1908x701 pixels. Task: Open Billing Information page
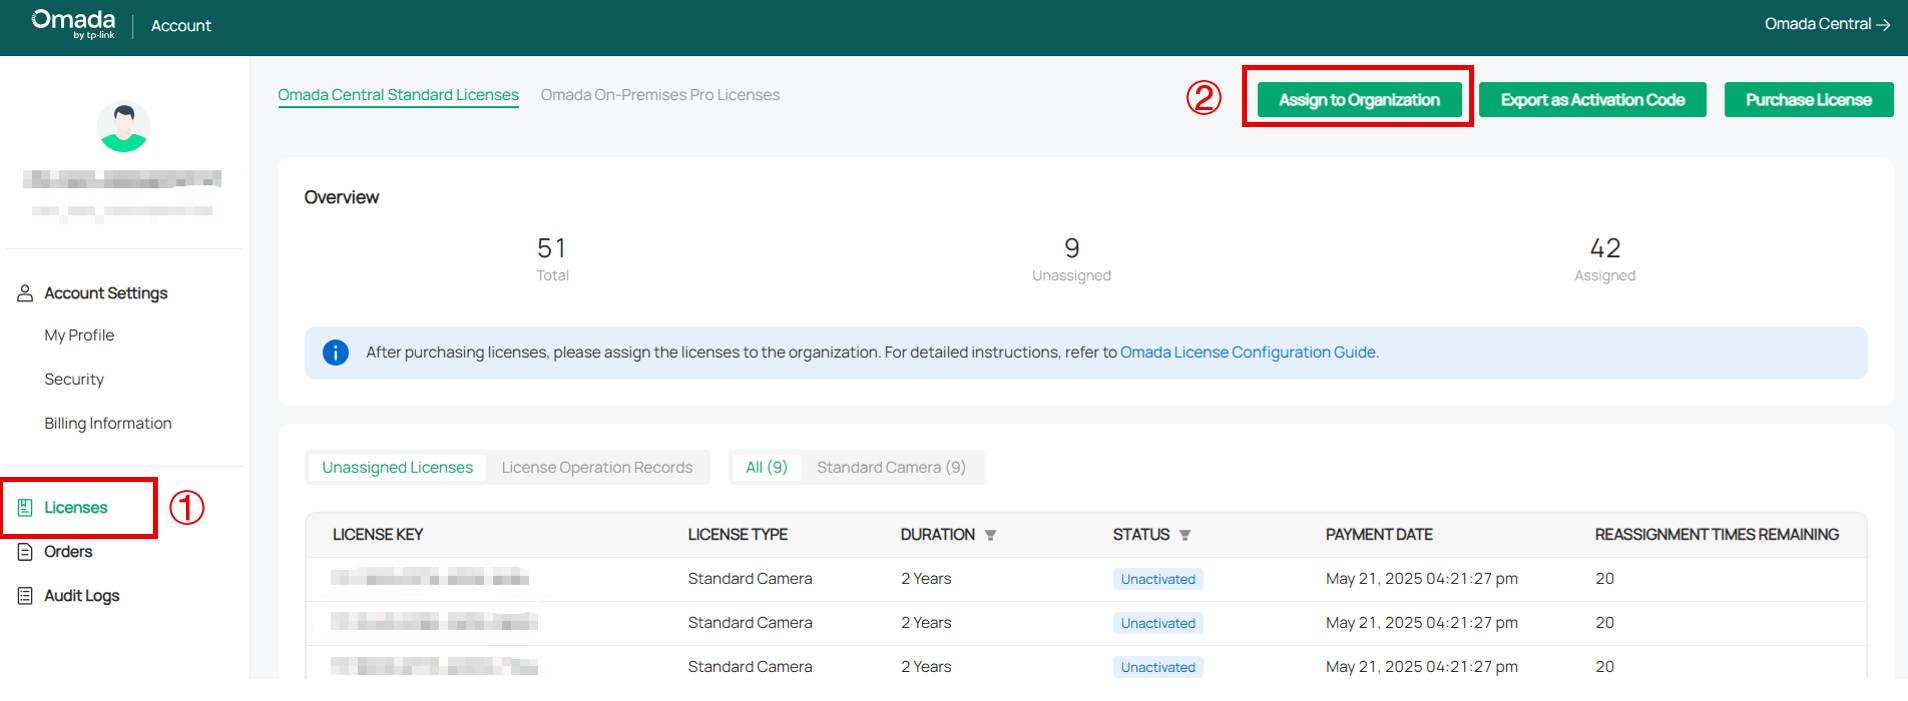108,423
